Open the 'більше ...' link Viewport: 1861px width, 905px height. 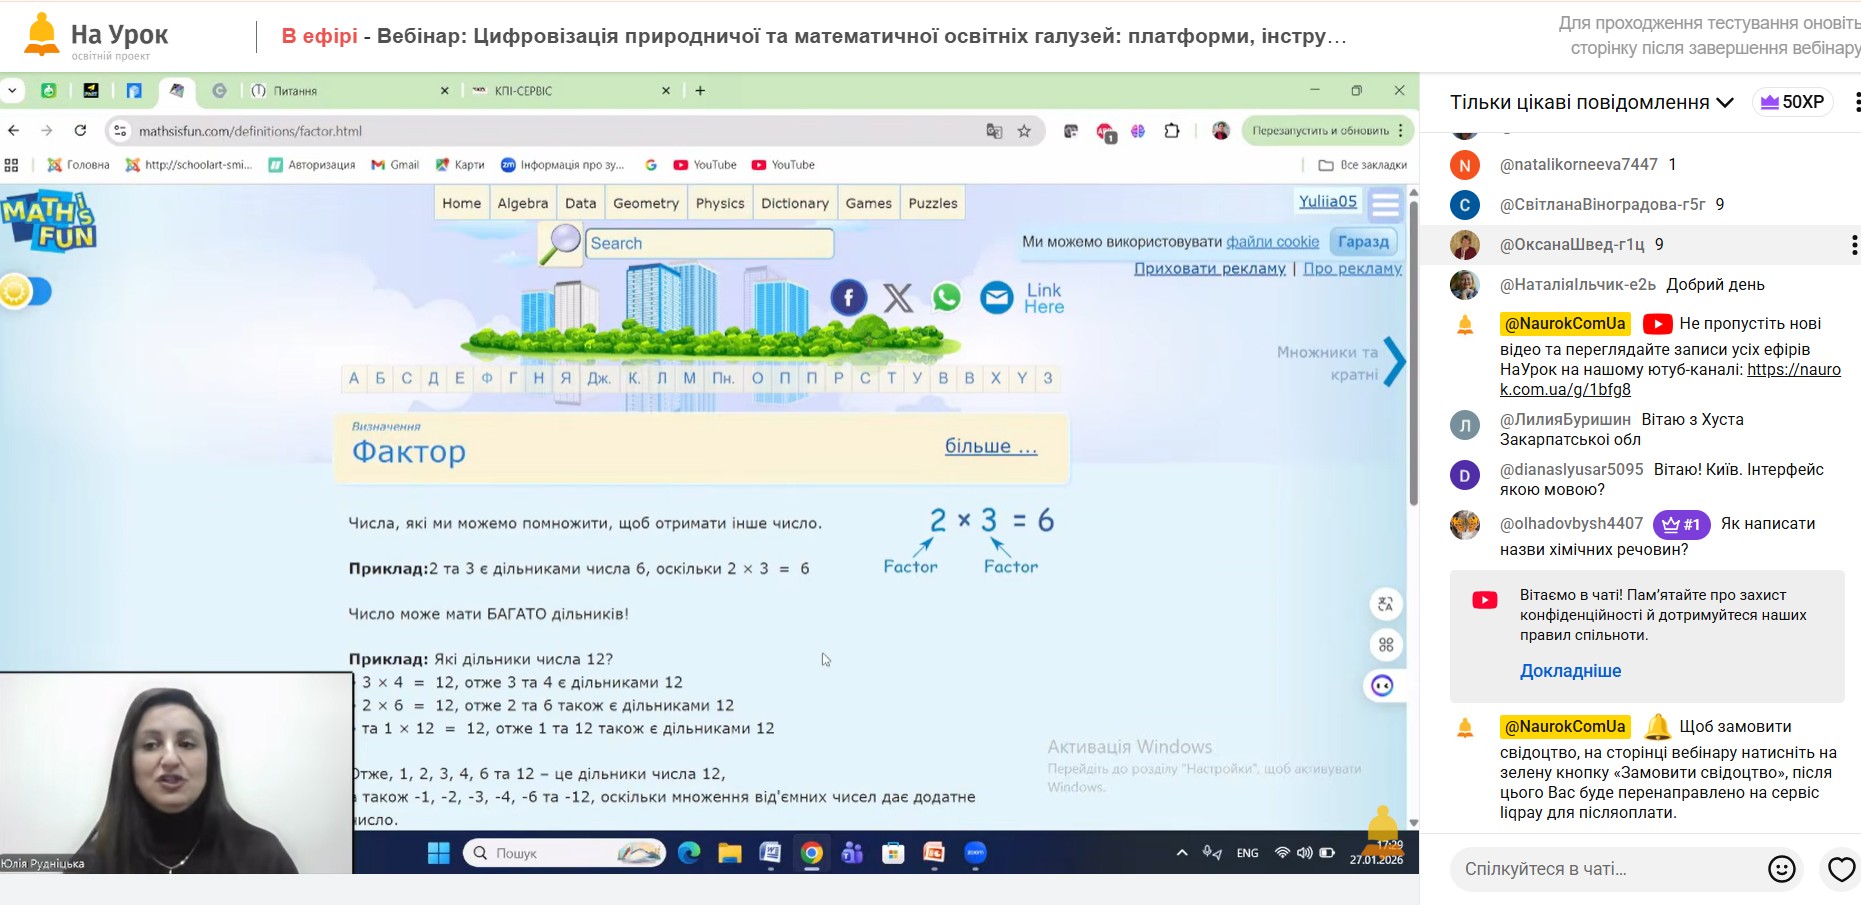tap(990, 446)
